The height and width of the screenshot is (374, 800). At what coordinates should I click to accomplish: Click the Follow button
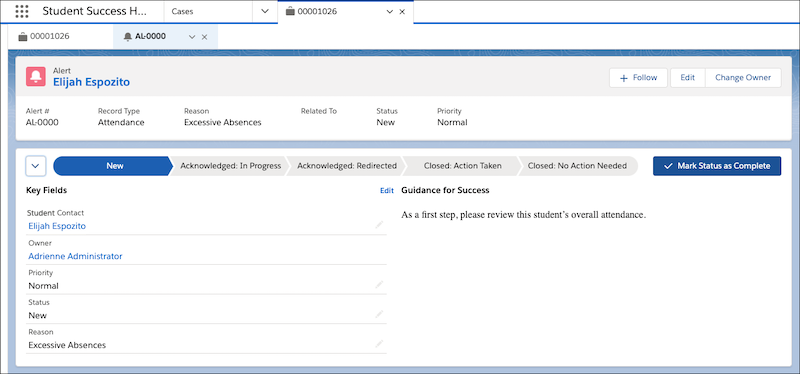point(638,78)
